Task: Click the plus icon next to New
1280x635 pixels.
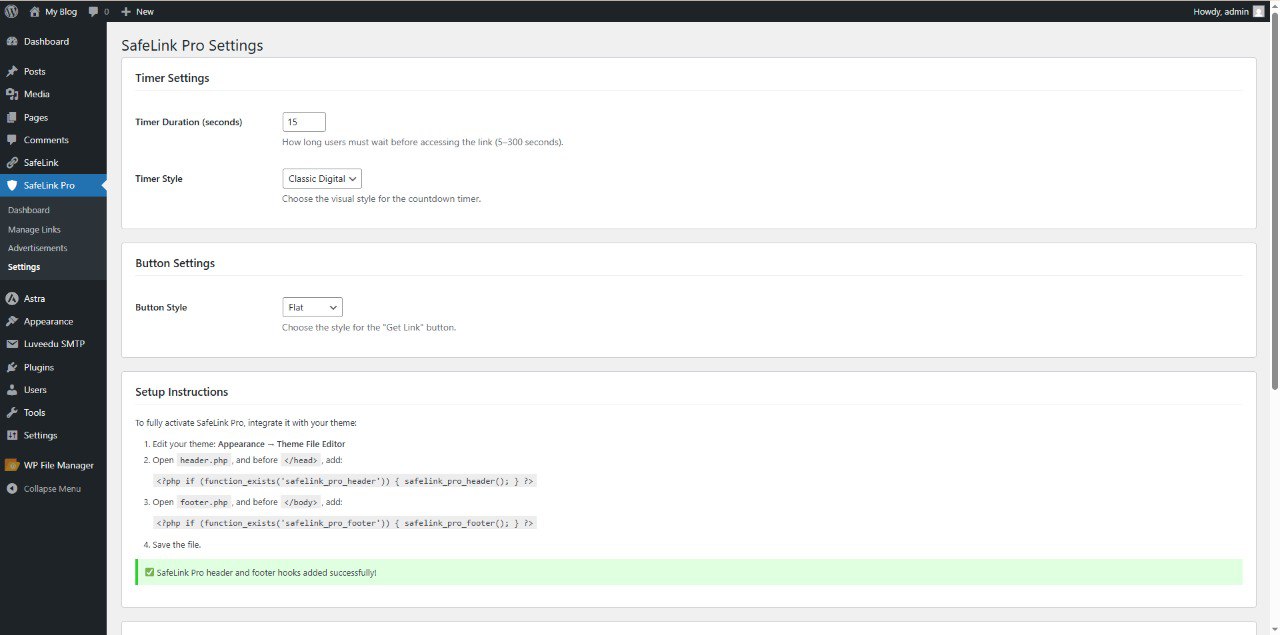Action: [x=126, y=11]
